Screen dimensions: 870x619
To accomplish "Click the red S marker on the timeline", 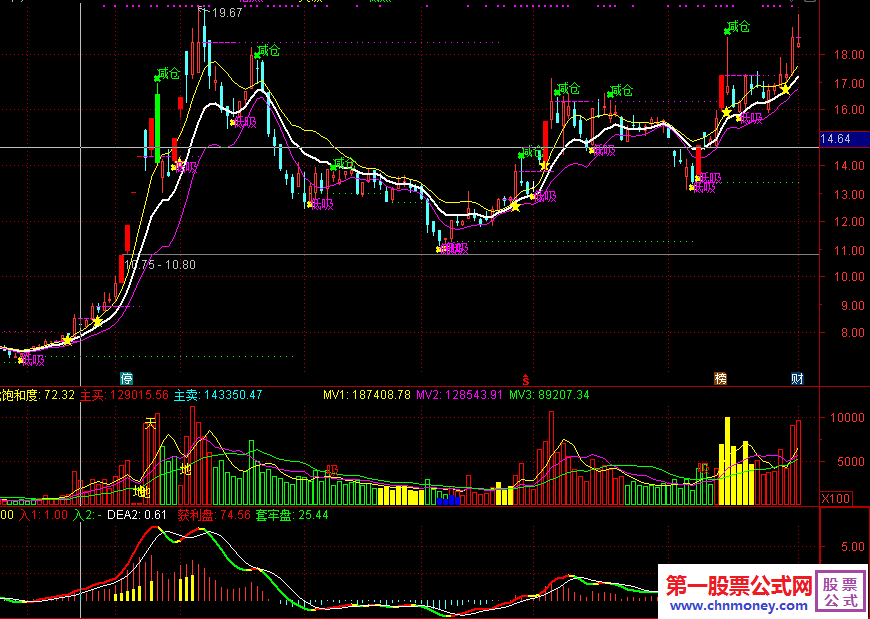I will (x=525, y=379).
